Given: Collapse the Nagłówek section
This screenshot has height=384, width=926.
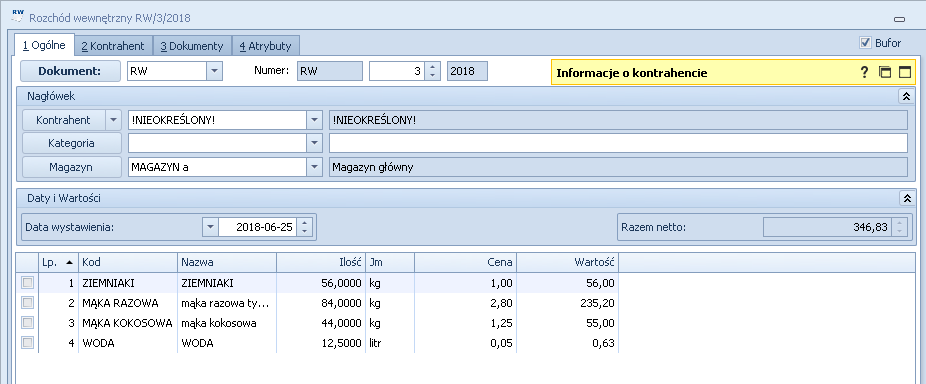Looking at the screenshot, I should pyautogui.click(x=906, y=96).
